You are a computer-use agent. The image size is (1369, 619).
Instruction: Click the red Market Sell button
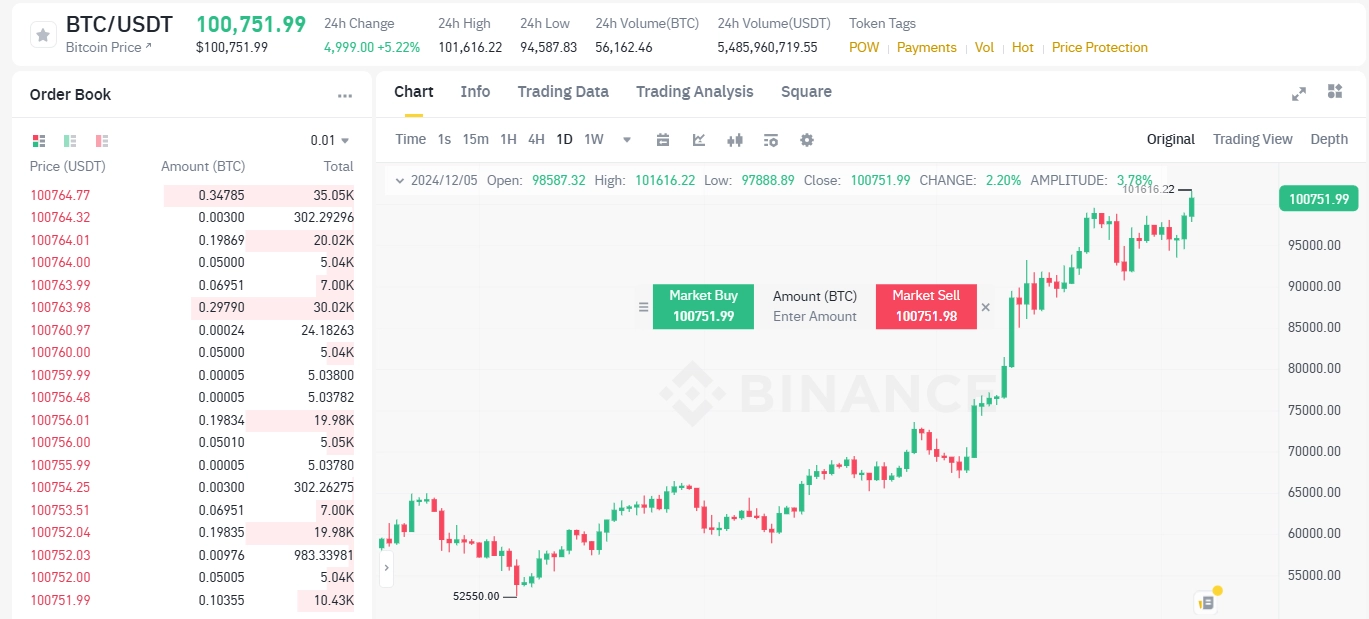coord(925,306)
